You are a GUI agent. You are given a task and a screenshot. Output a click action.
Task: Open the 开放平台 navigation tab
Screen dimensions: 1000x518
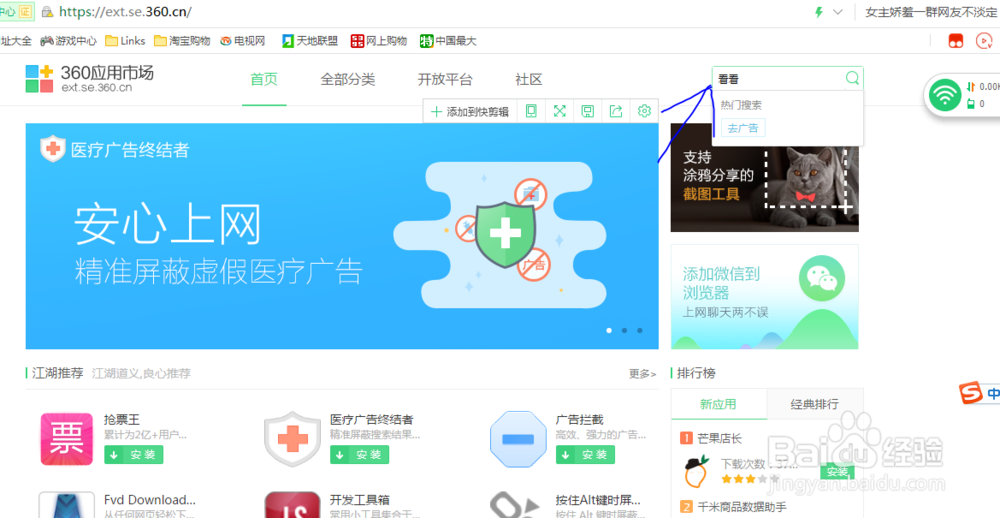(x=445, y=80)
